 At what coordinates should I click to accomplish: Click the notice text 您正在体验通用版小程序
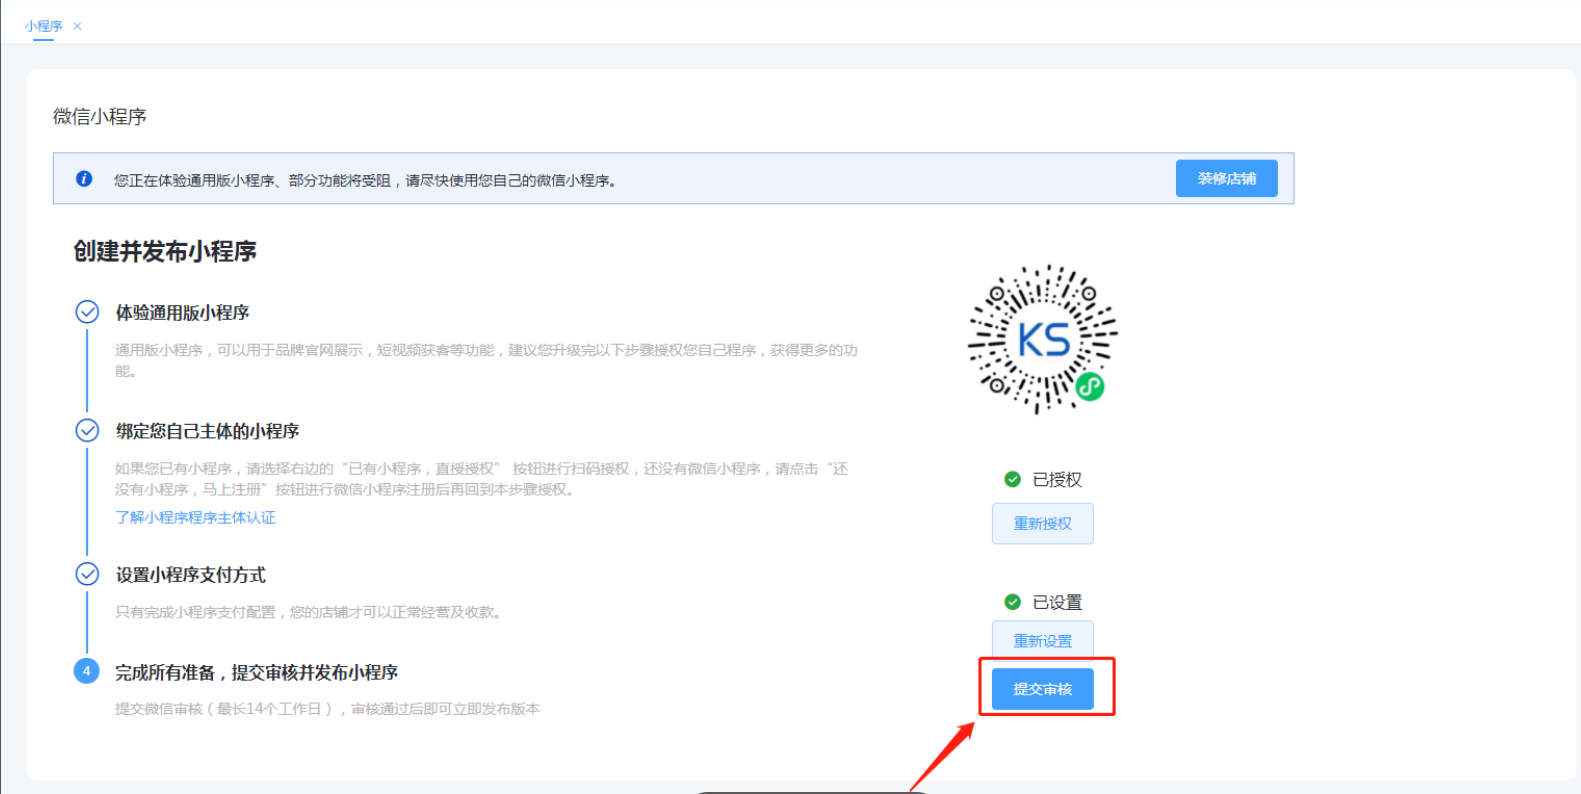(365, 180)
